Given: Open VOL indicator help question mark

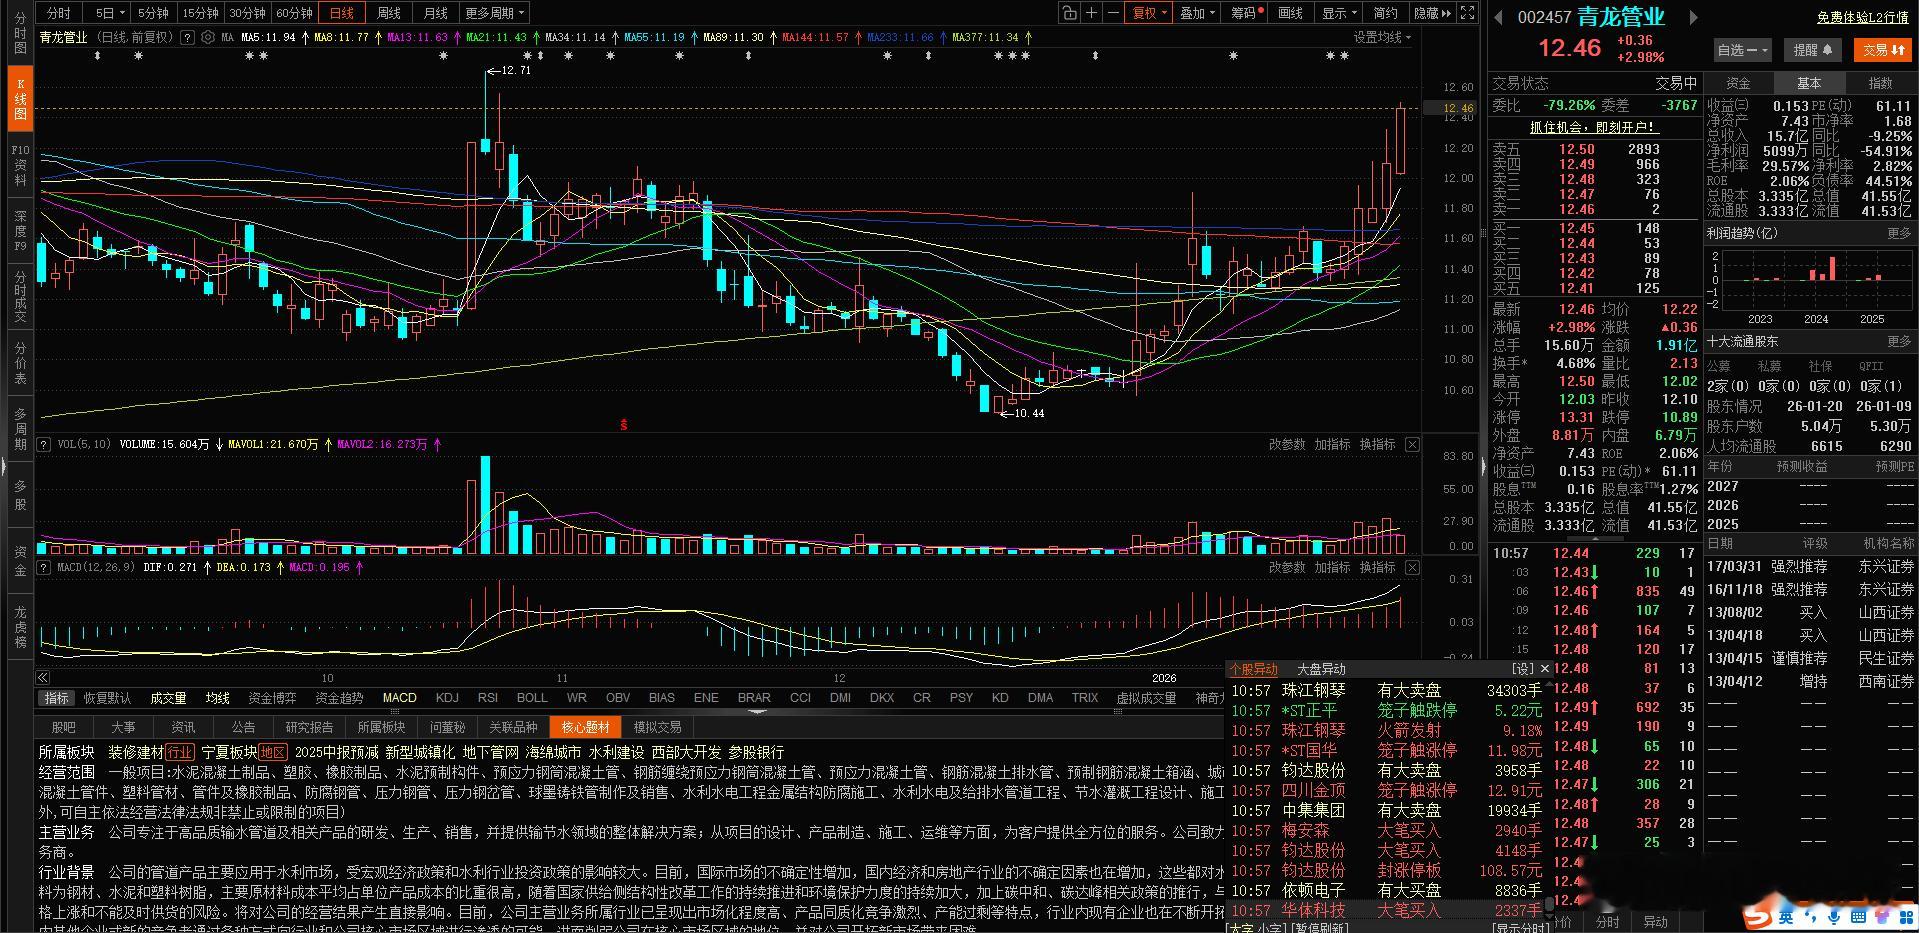Looking at the screenshot, I should pos(44,444).
